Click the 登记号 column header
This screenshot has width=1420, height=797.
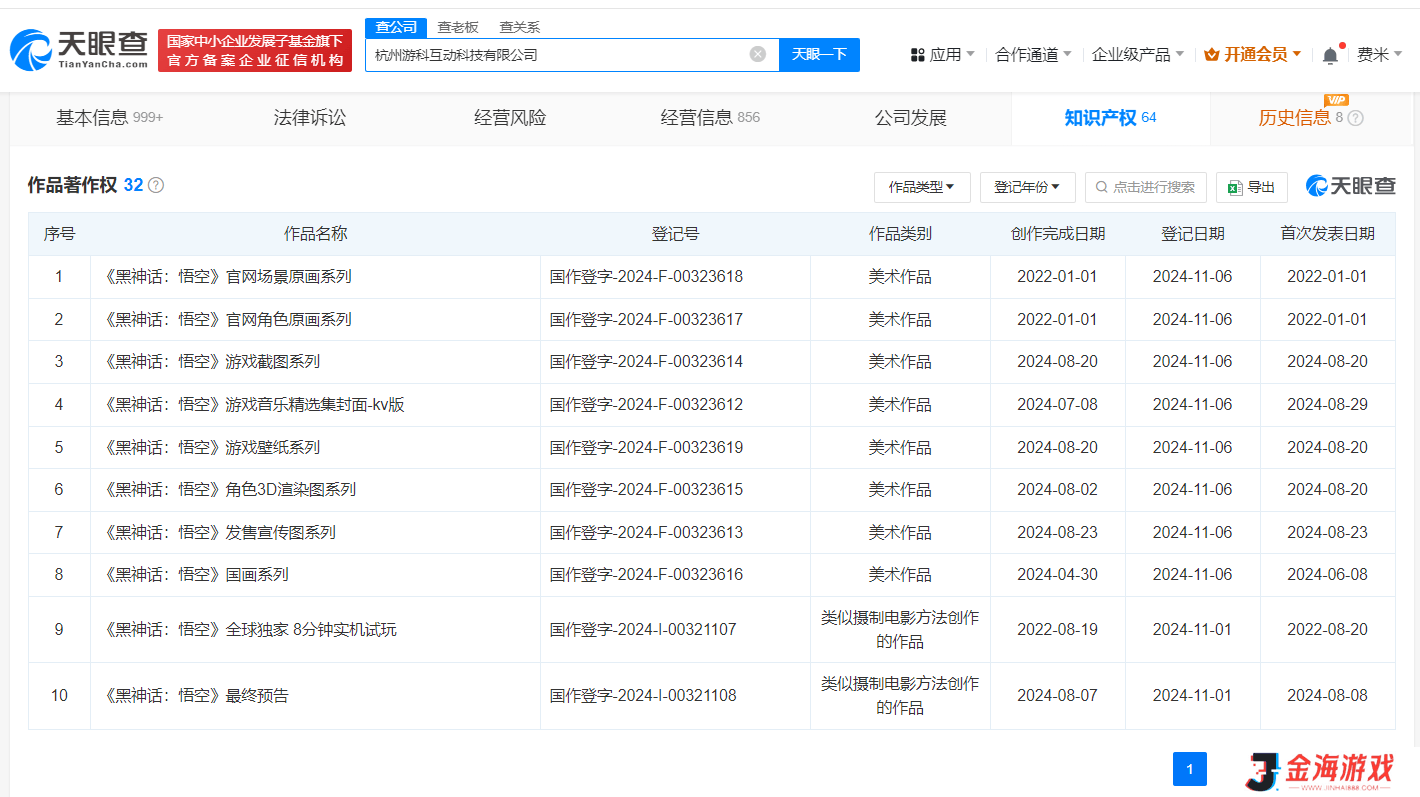point(675,234)
